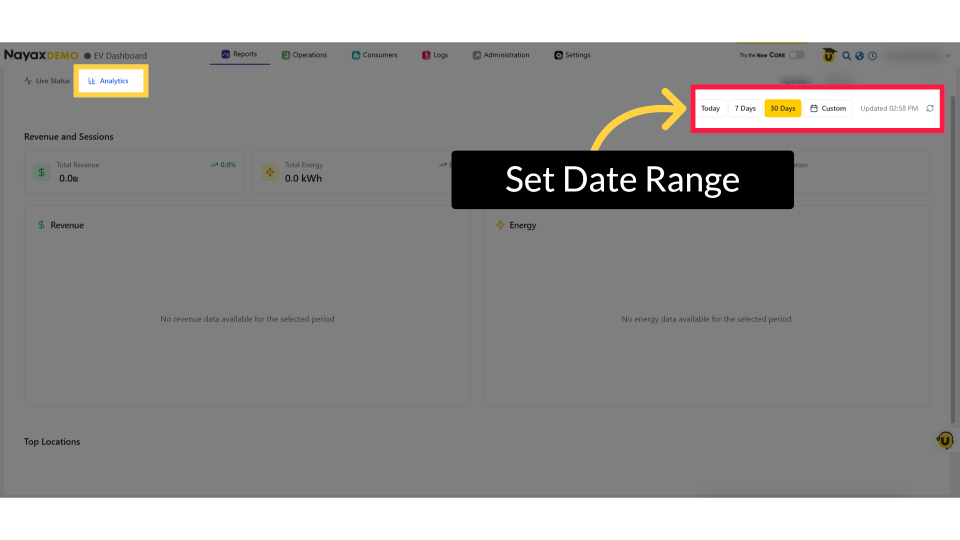This screenshot has height=540, width=960.
Task: Open the Custom date range picker
Action: [x=828, y=108]
